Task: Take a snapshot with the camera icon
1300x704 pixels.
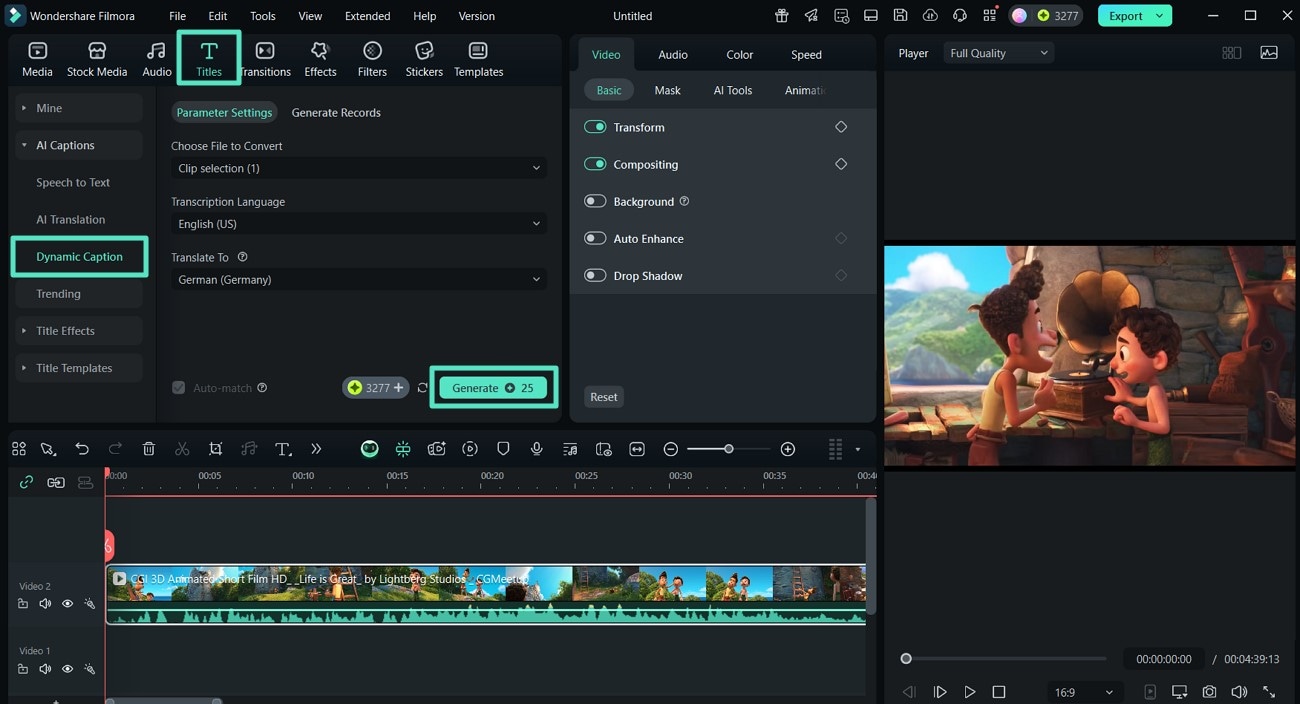Action: pyautogui.click(x=1209, y=692)
